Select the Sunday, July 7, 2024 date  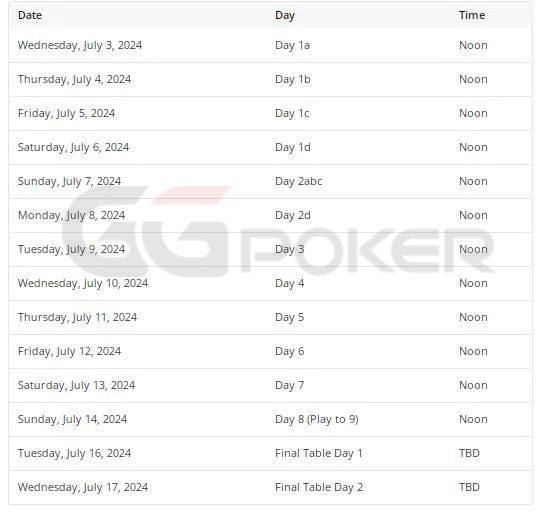(69, 181)
